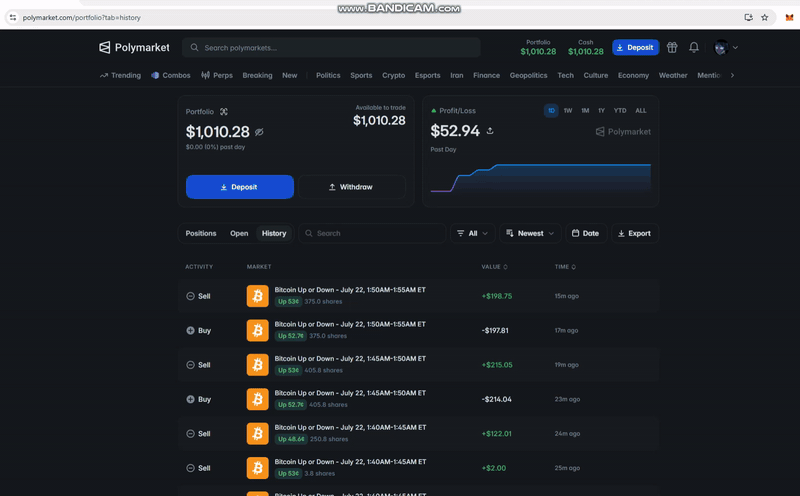Click the install app icon in address bar
Screen dimensions: 800x496
748,17
